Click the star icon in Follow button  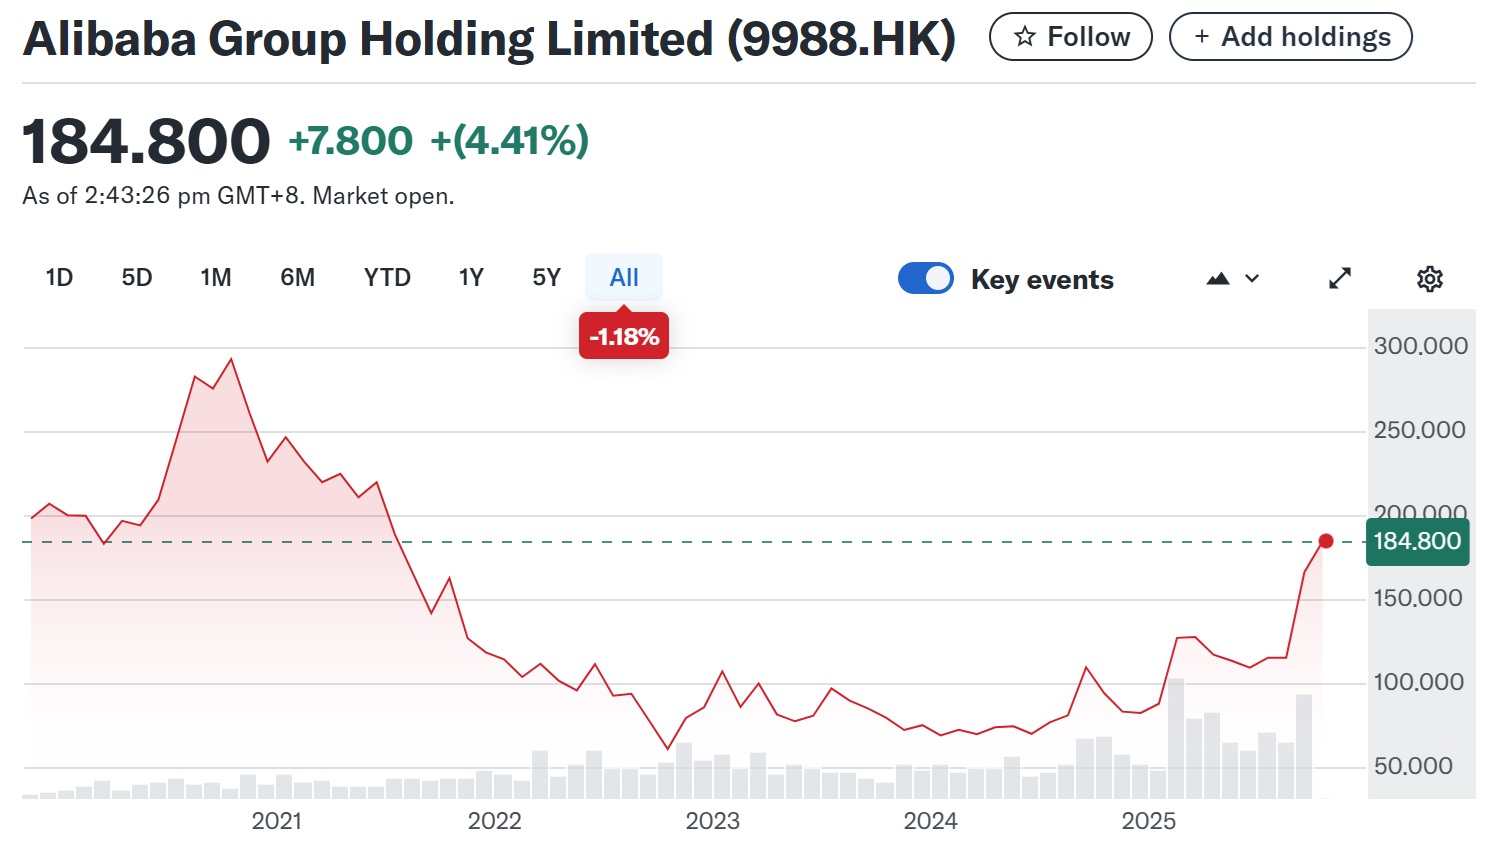(x=1024, y=37)
